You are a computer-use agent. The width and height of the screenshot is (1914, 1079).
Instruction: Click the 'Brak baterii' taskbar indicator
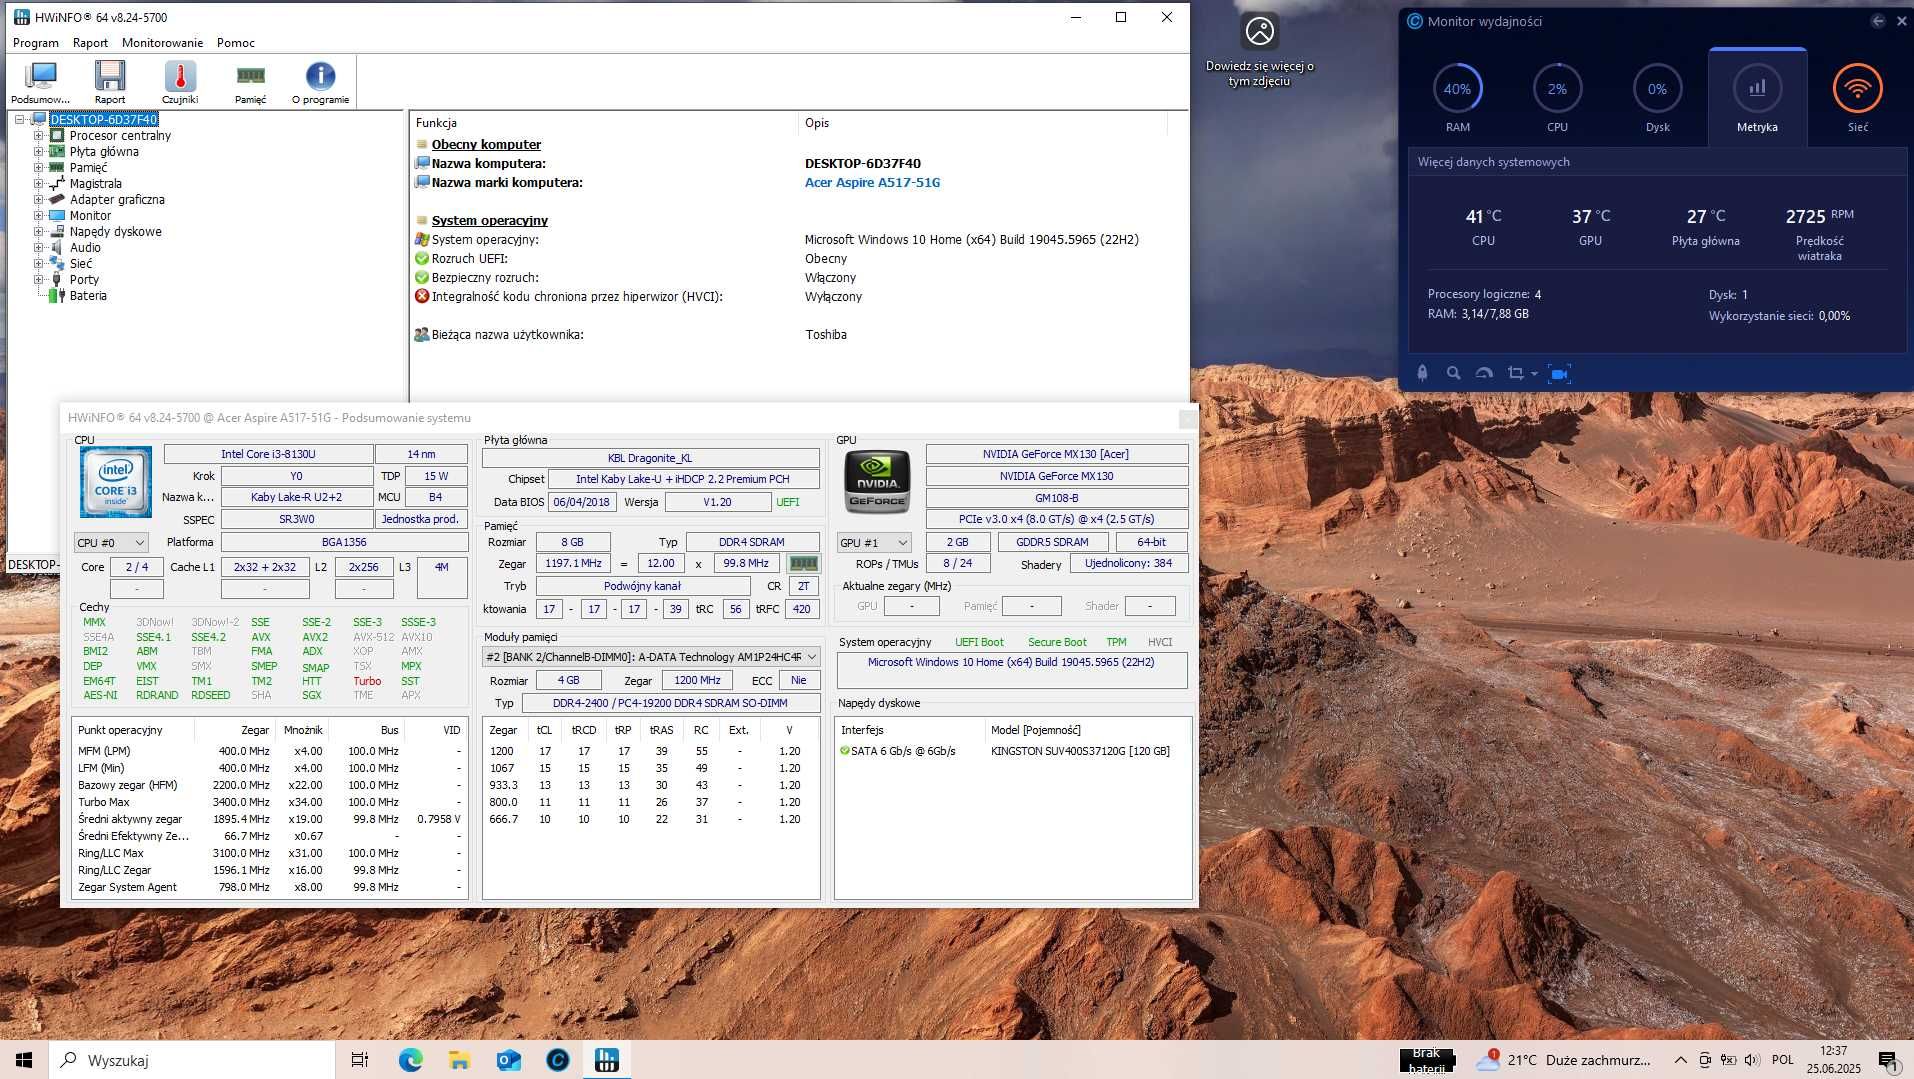click(x=1427, y=1060)
